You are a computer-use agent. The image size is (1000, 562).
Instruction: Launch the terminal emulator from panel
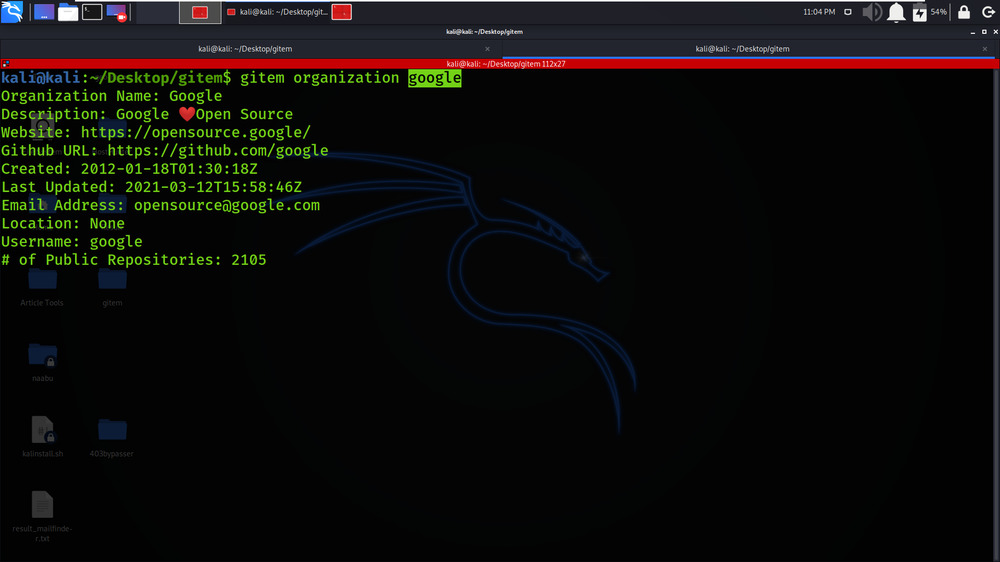(x=92, y=12)
